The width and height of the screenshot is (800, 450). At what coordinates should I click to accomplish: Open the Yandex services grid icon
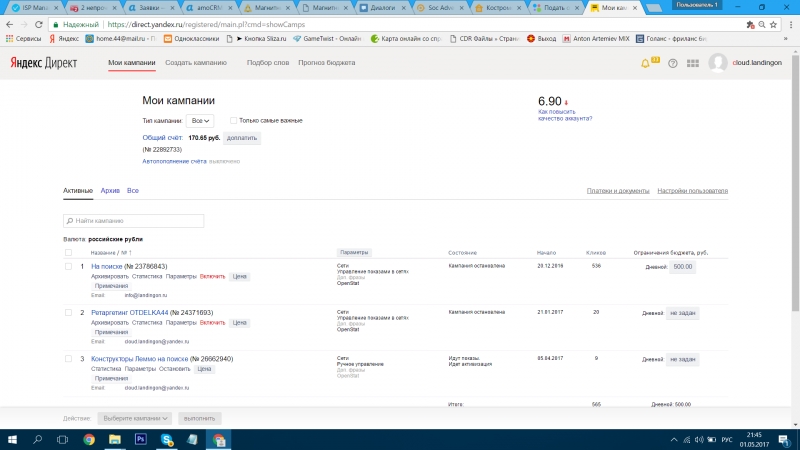(x=693, y=63)
